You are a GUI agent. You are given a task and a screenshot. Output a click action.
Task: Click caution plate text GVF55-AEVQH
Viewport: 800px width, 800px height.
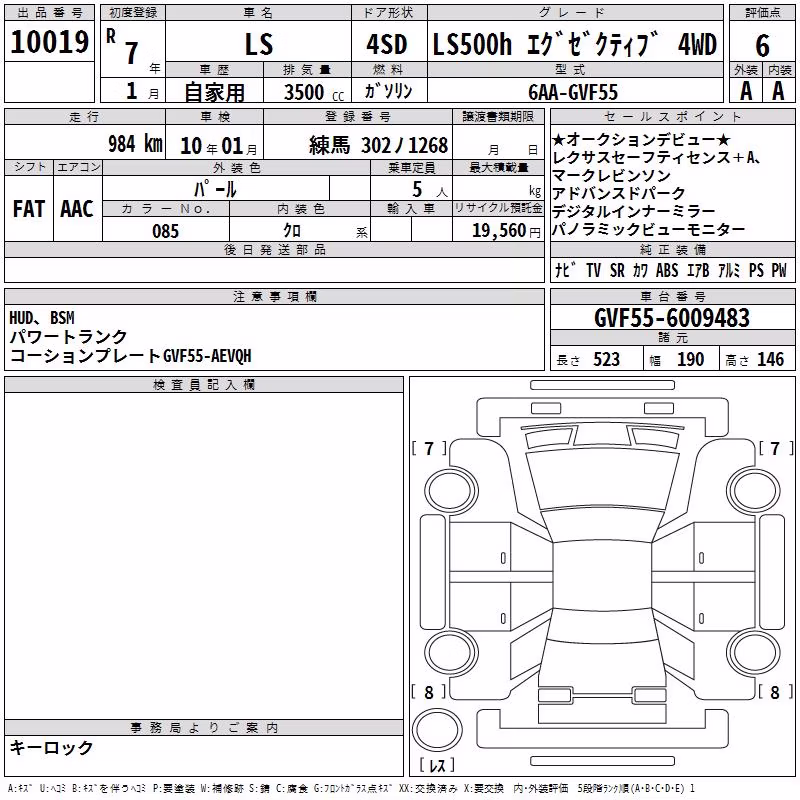tap(207, 356)
